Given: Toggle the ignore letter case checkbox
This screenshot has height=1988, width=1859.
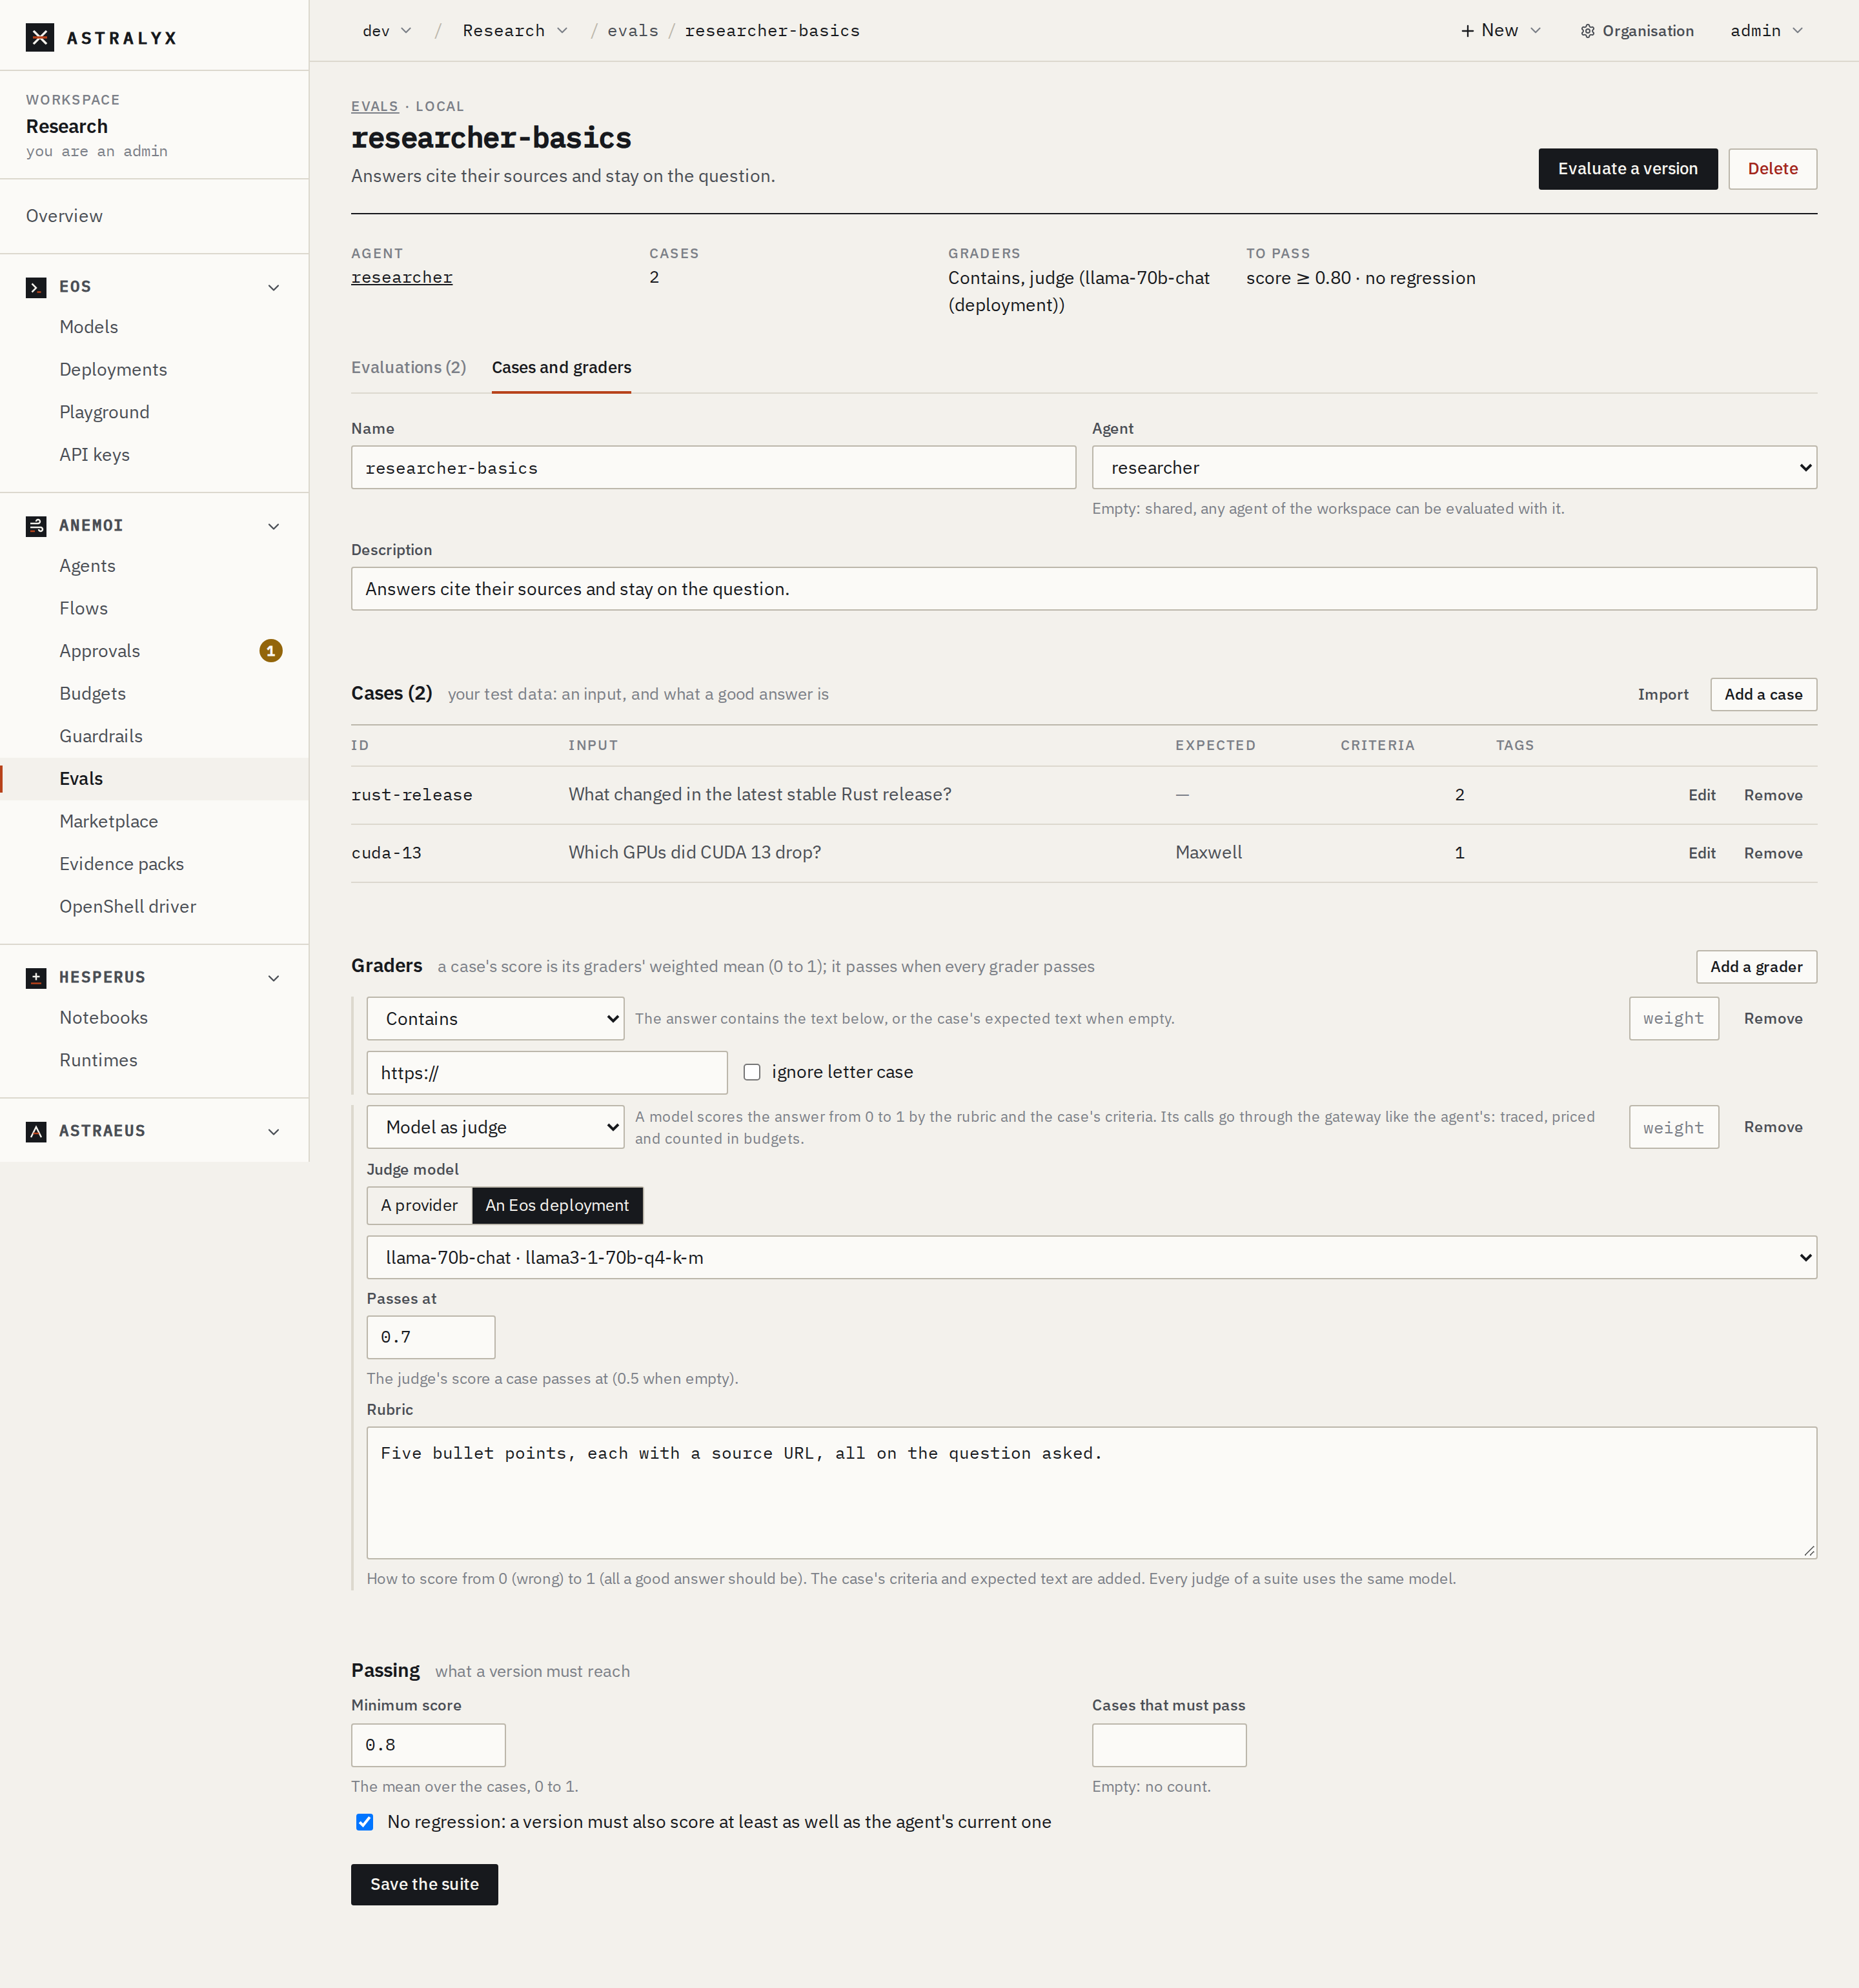Looking at the screenshot, I should pos(752,1072).
